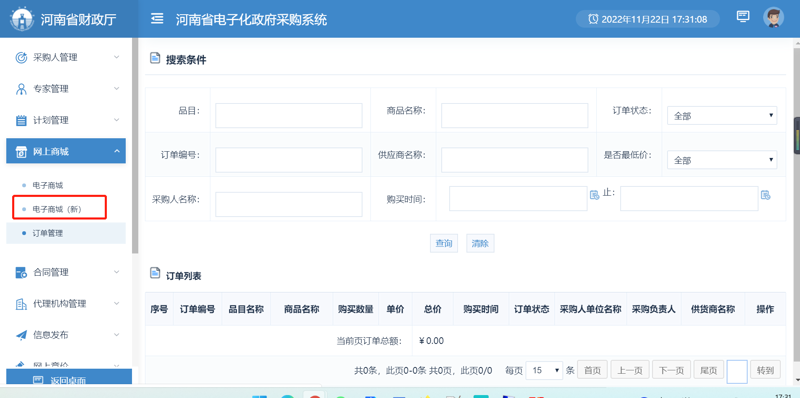This screenshot has width=800, height=398.
Task: Expand 代理机构管理 with its chevron
Action: click(116, 304)
